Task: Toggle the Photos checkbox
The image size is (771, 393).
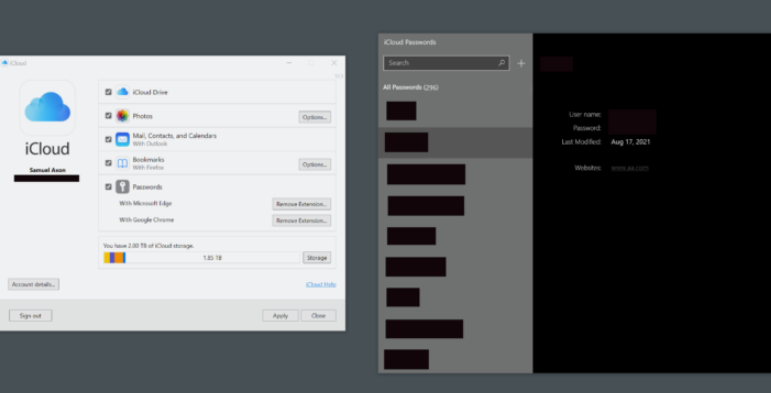Action: pos(108,116)
